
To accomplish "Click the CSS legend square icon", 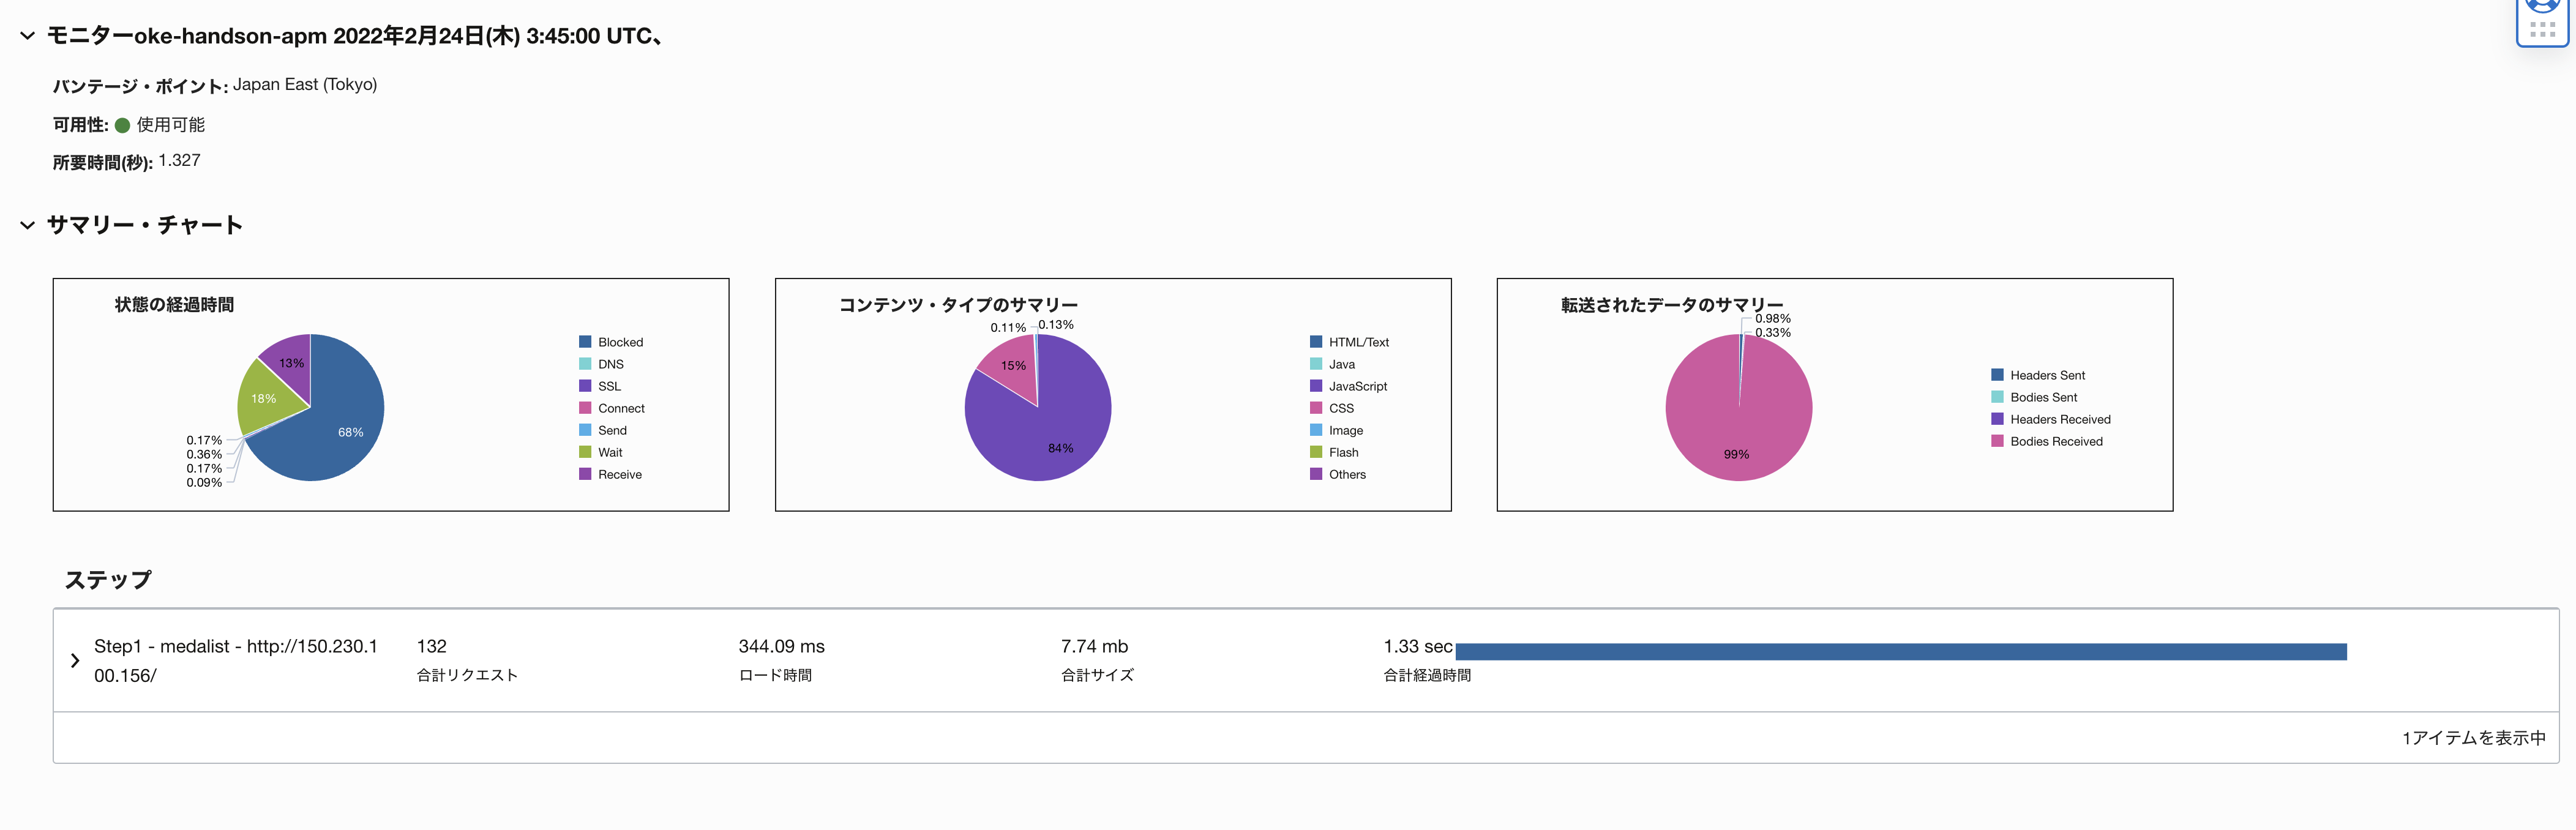I will coord(1316,408).
